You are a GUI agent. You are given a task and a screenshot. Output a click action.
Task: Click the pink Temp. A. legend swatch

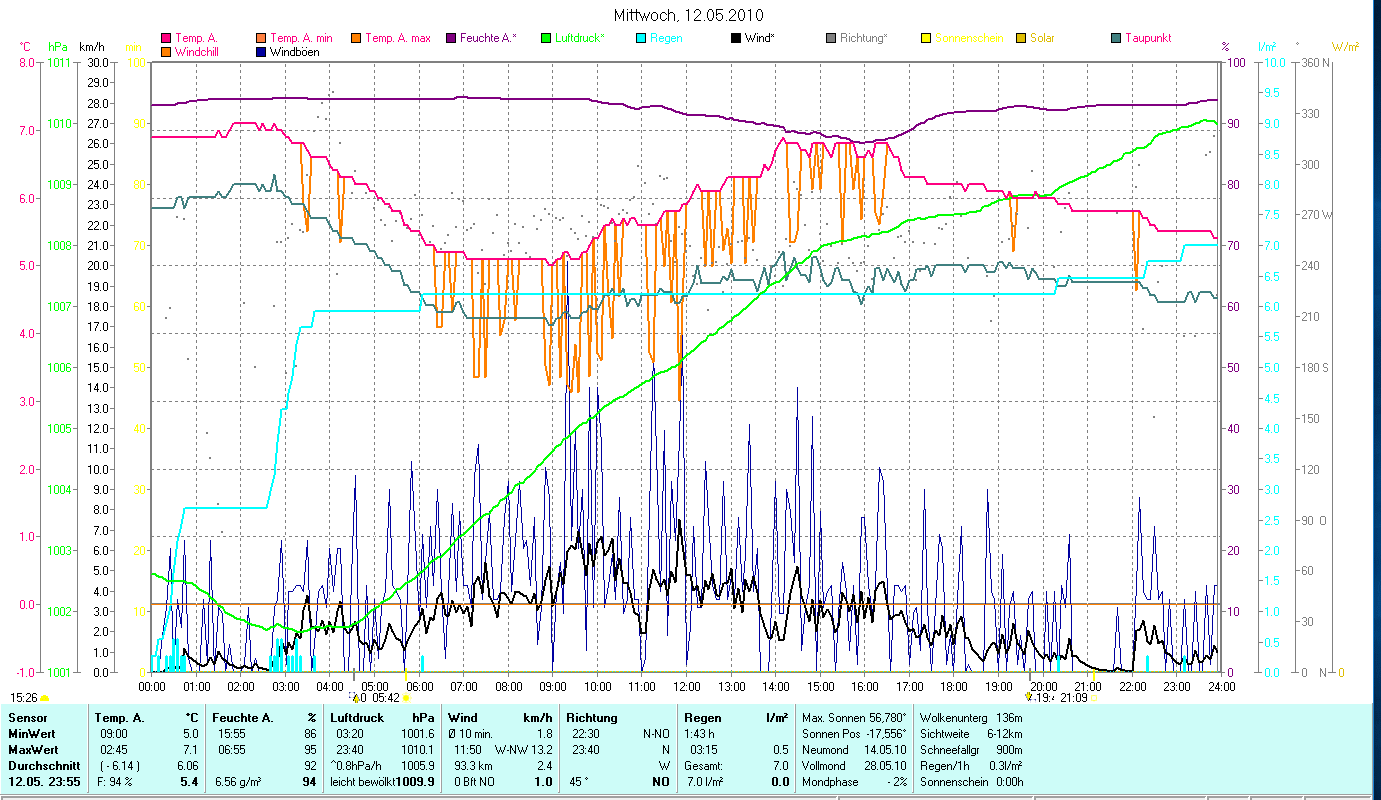coord(166,38)
